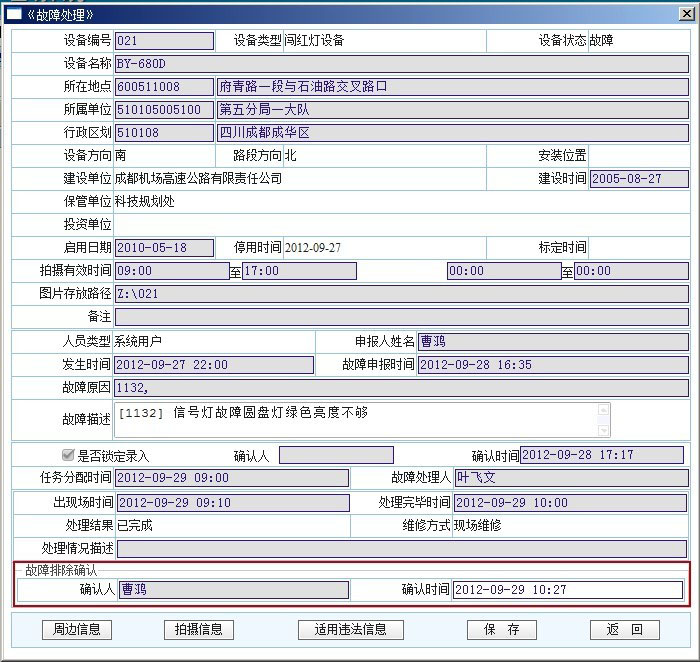
Task: Click scroll-down arrow in 故障描述 box
Action: click(603, 430)
